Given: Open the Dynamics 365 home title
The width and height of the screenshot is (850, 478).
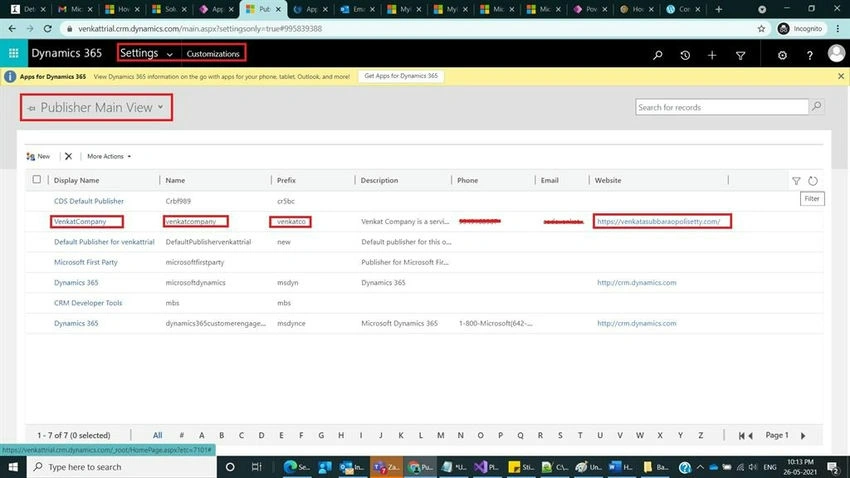Looking at the screenshot, I should point(67,53).
